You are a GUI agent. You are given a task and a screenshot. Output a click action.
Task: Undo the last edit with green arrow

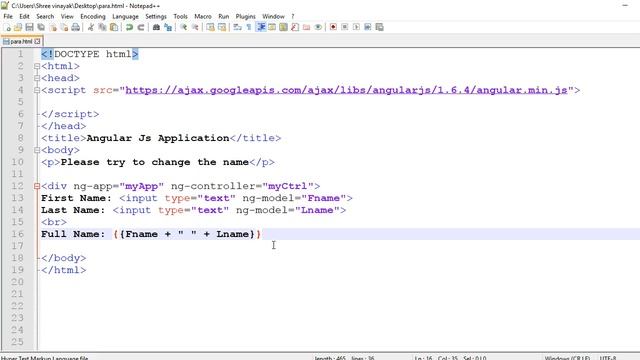129,27
